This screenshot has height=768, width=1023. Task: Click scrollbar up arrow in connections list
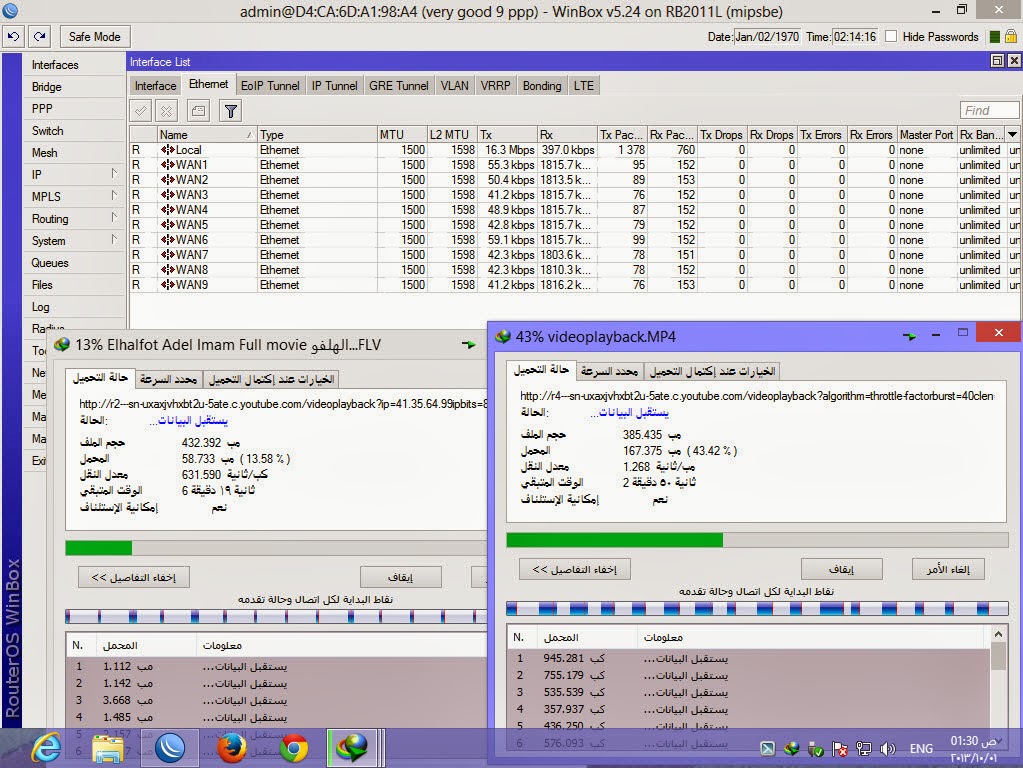[998, 634]
